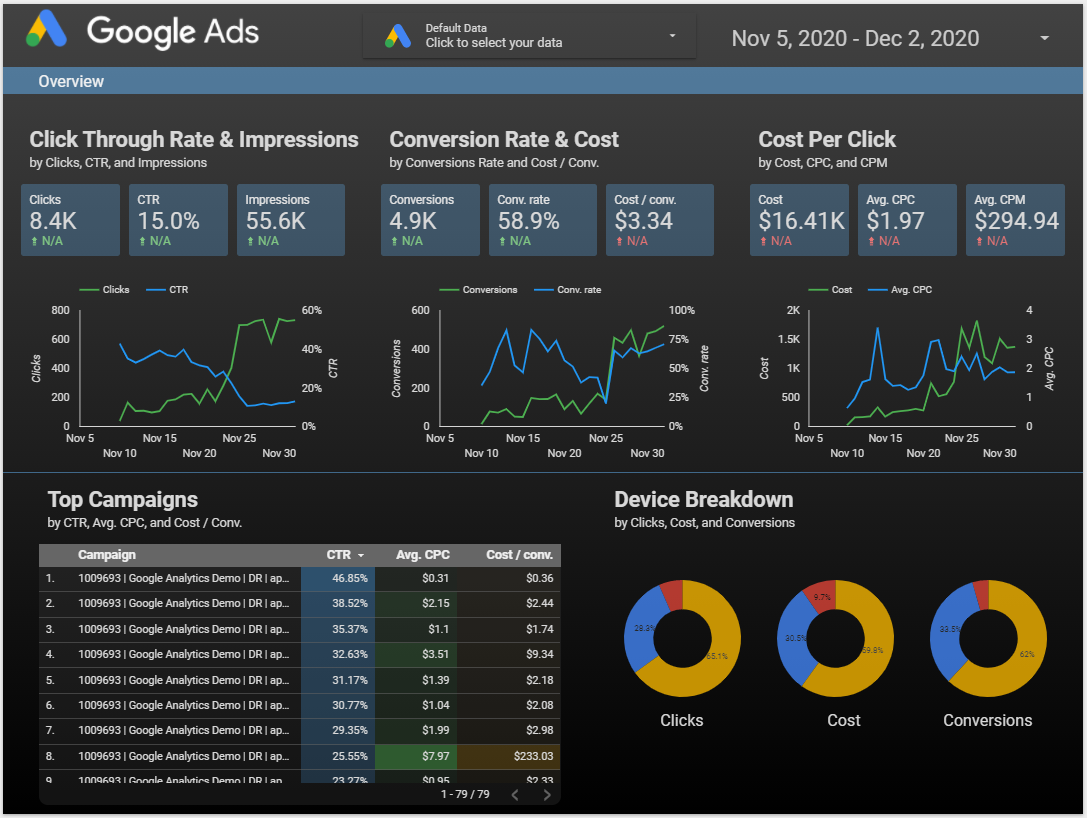1087x818 pixels.
Task: Click the Campaign column header
Action: tap(107, 555)
